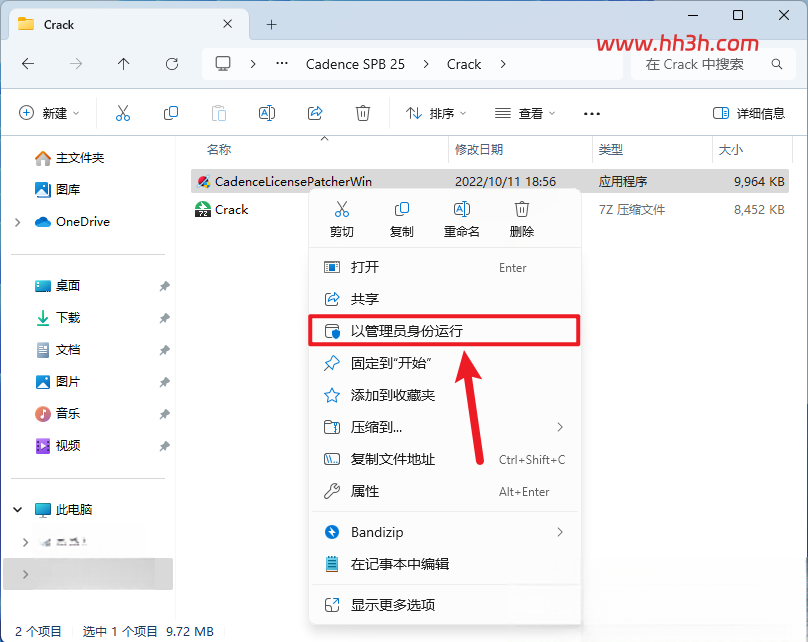Open a new tab with the plus button
This screenshot has width=808, height=642.
click(x=272, y=24)
